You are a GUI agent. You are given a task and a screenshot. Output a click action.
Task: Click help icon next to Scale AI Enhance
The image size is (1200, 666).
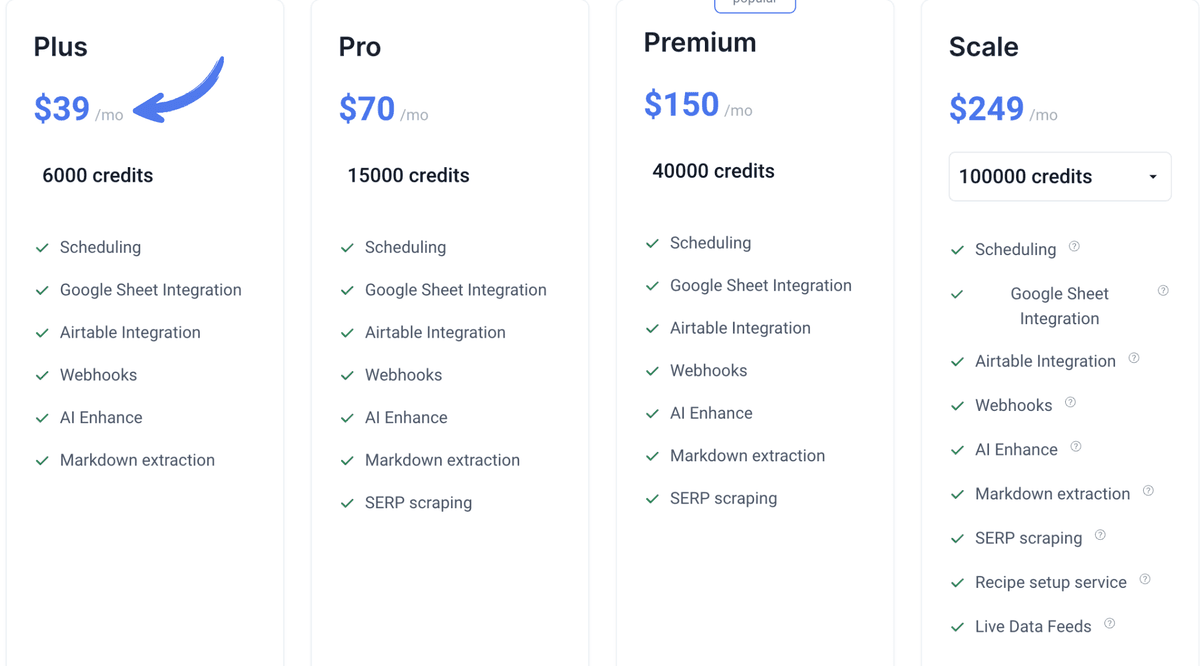pos(1076,447)
